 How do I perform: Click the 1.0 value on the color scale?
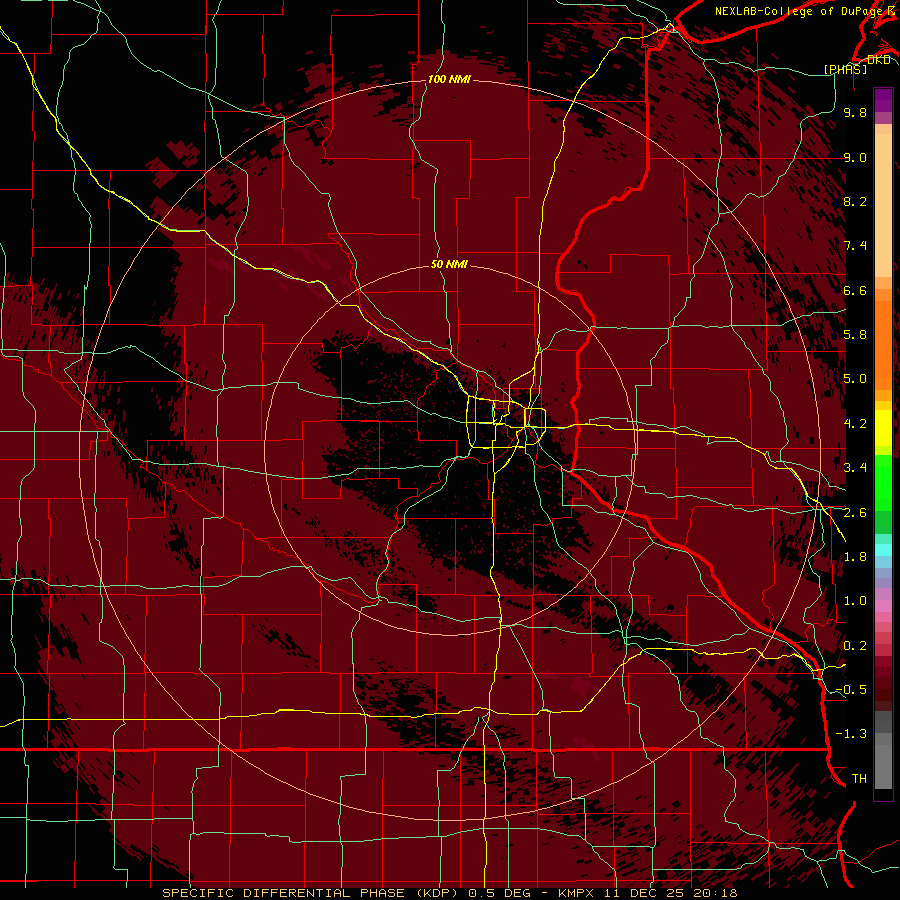point(855,602)
